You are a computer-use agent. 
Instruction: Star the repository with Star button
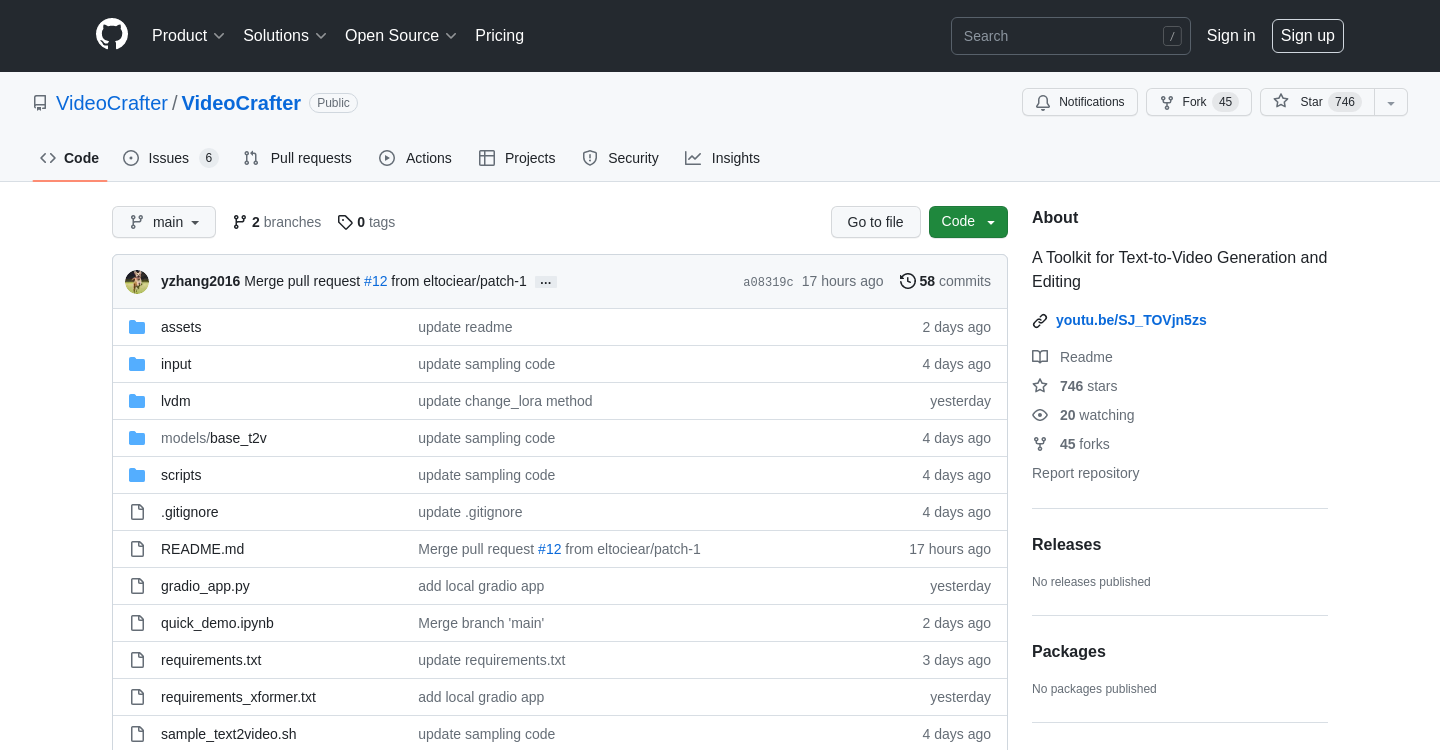click(1317, 102)
